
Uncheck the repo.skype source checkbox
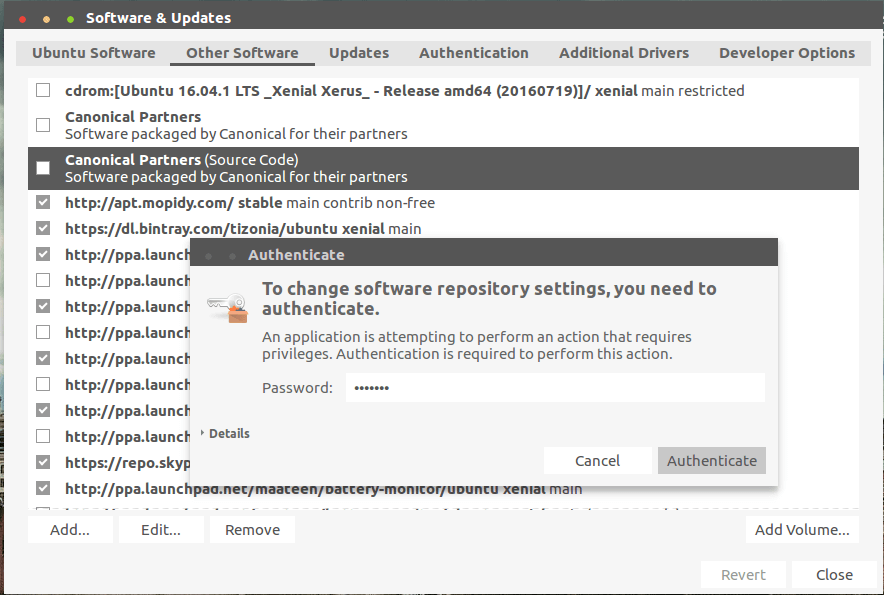tap(43, 462)
